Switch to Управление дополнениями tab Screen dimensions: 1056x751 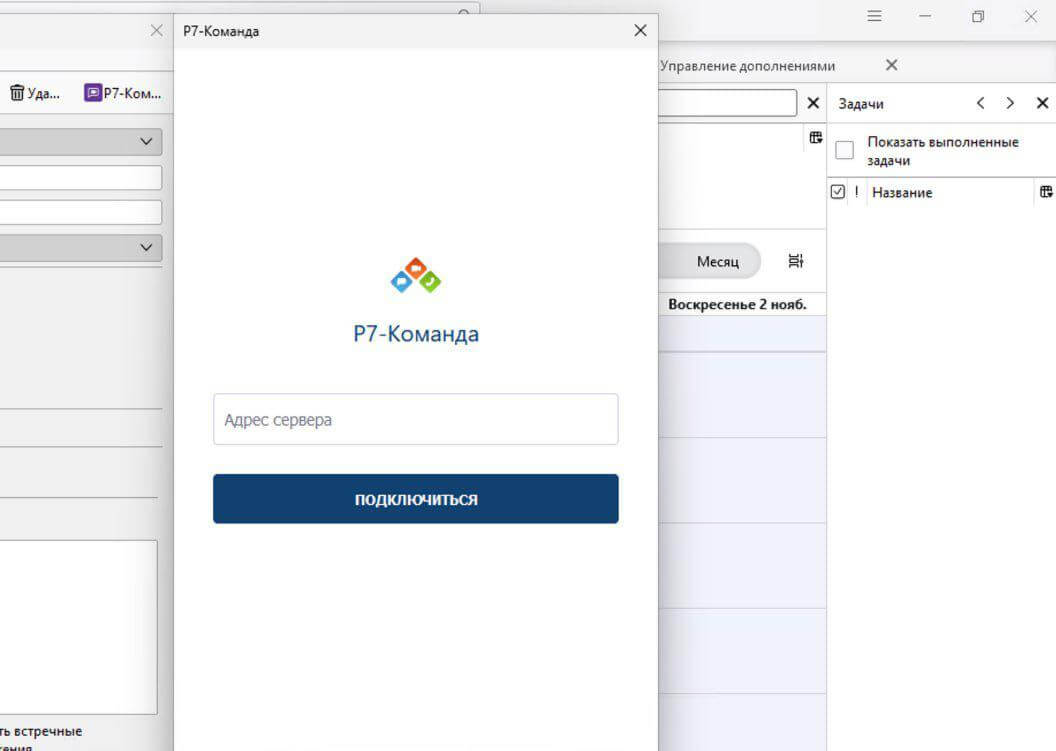[747, 65]
